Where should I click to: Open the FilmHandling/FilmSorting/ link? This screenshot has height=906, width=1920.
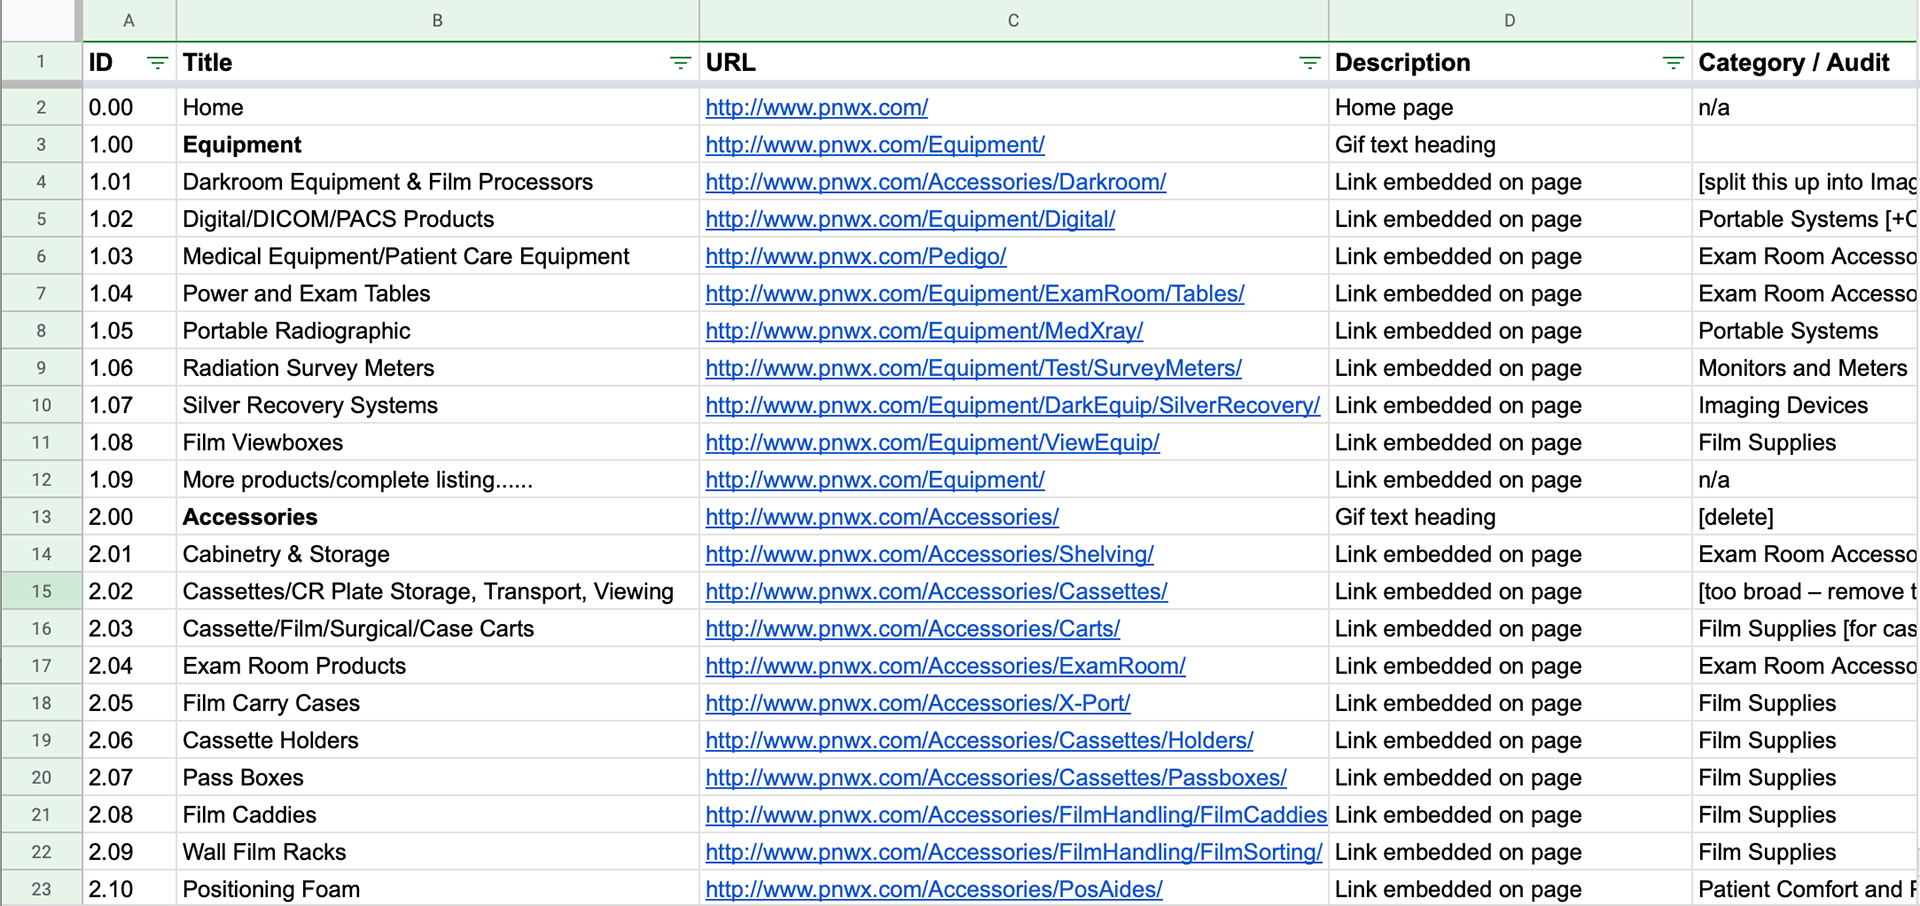point(1013,852)
